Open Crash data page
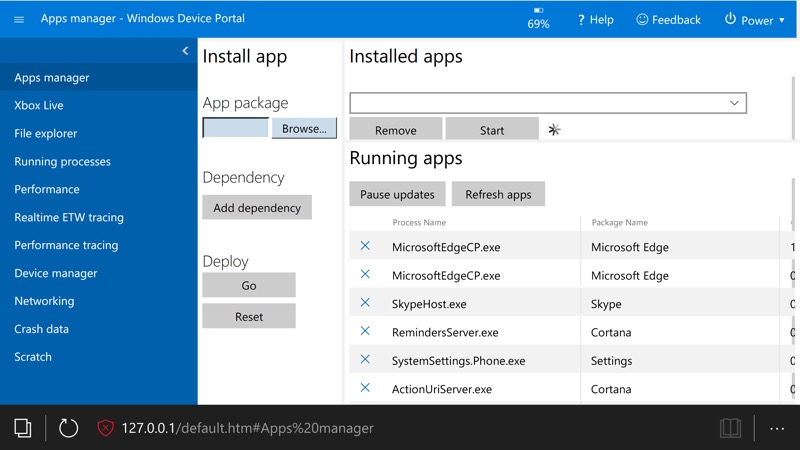 pyautogui.click(x=41, y=329)
